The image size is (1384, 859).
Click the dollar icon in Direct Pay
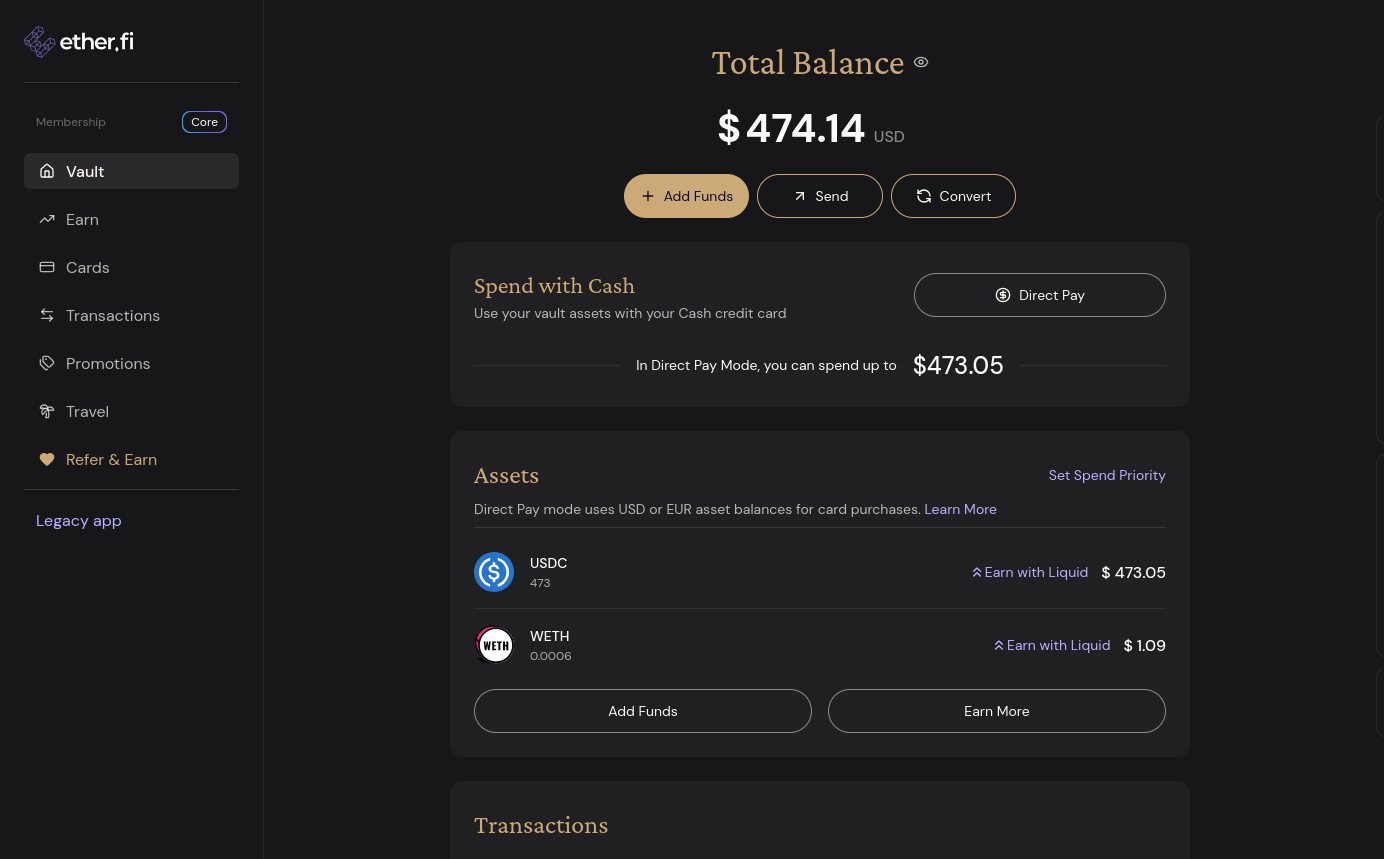1003,295
